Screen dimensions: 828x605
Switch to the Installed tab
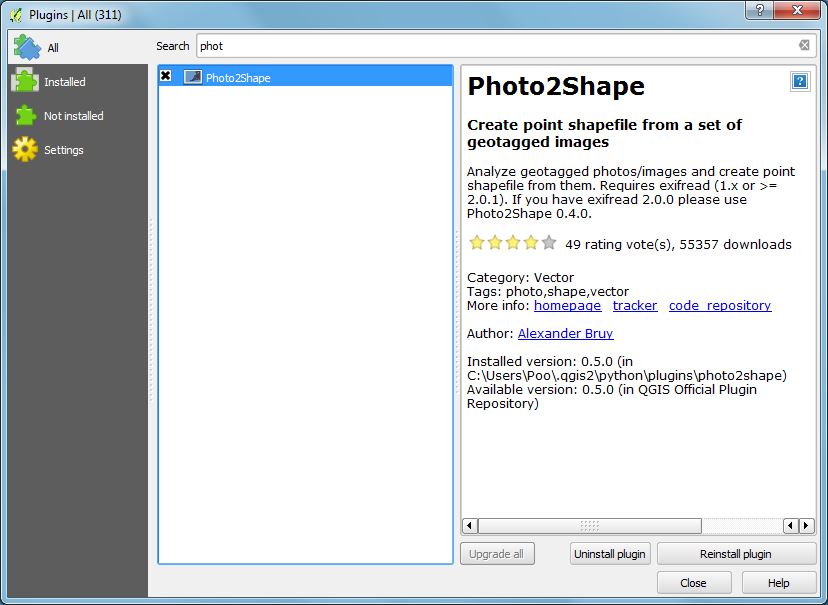(x=78, y=81)
